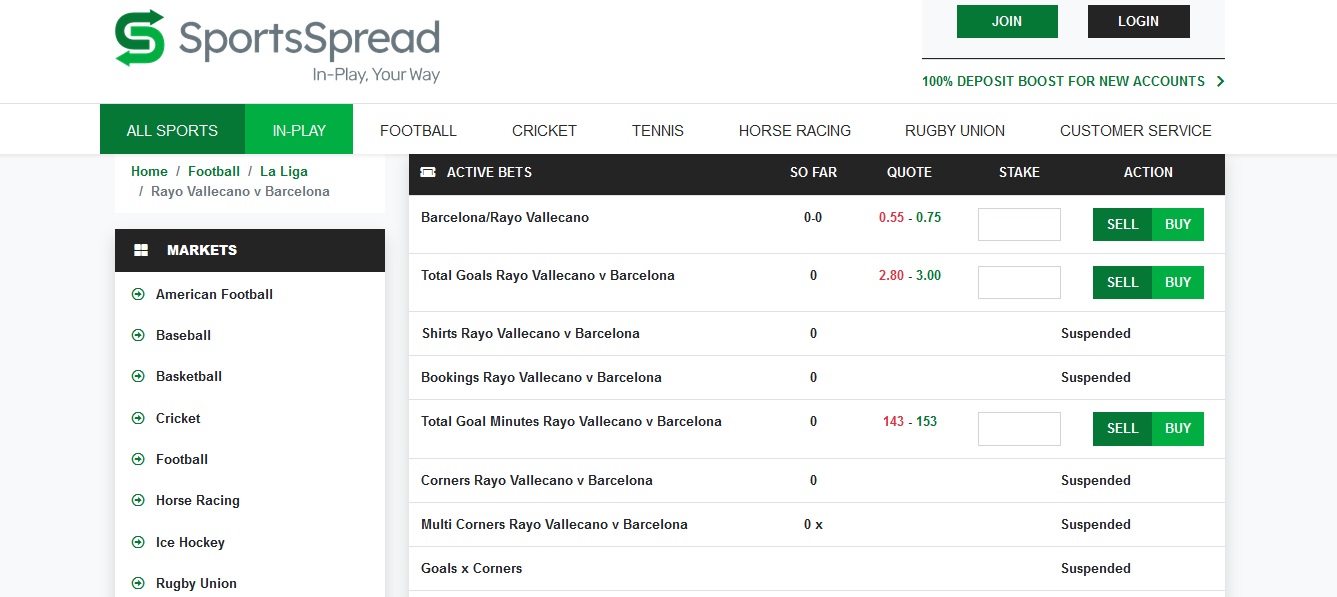Buy the Total Goal Minutes bet

(x=1178, y=428)
